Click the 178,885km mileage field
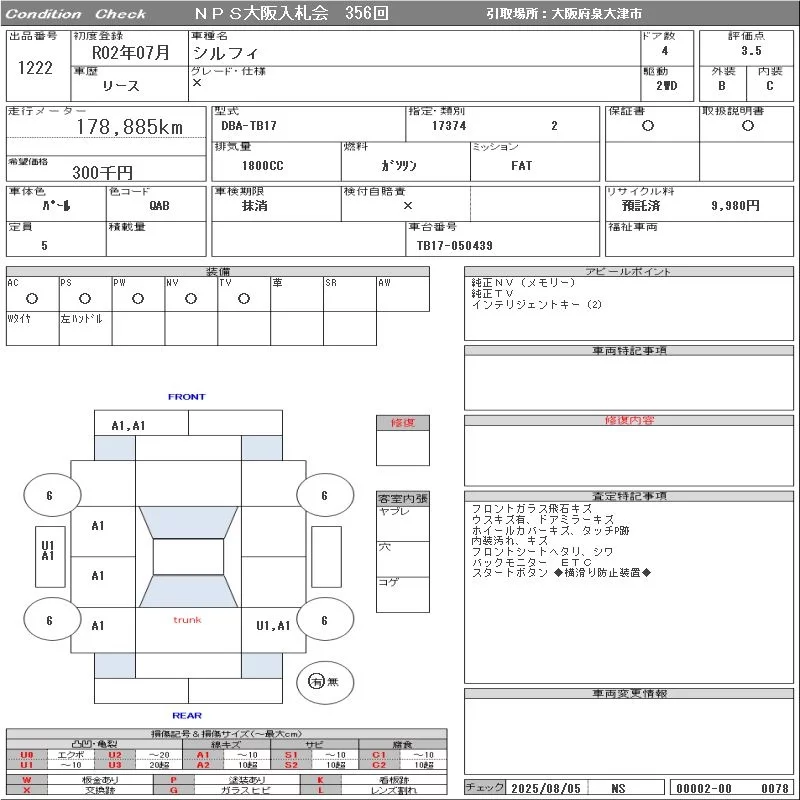This screenshot has width=800, height=800. (130, 127)
